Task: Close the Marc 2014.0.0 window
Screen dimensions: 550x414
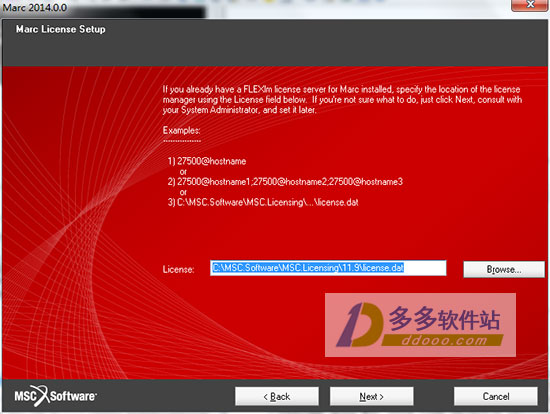Action: click(530, 5)
